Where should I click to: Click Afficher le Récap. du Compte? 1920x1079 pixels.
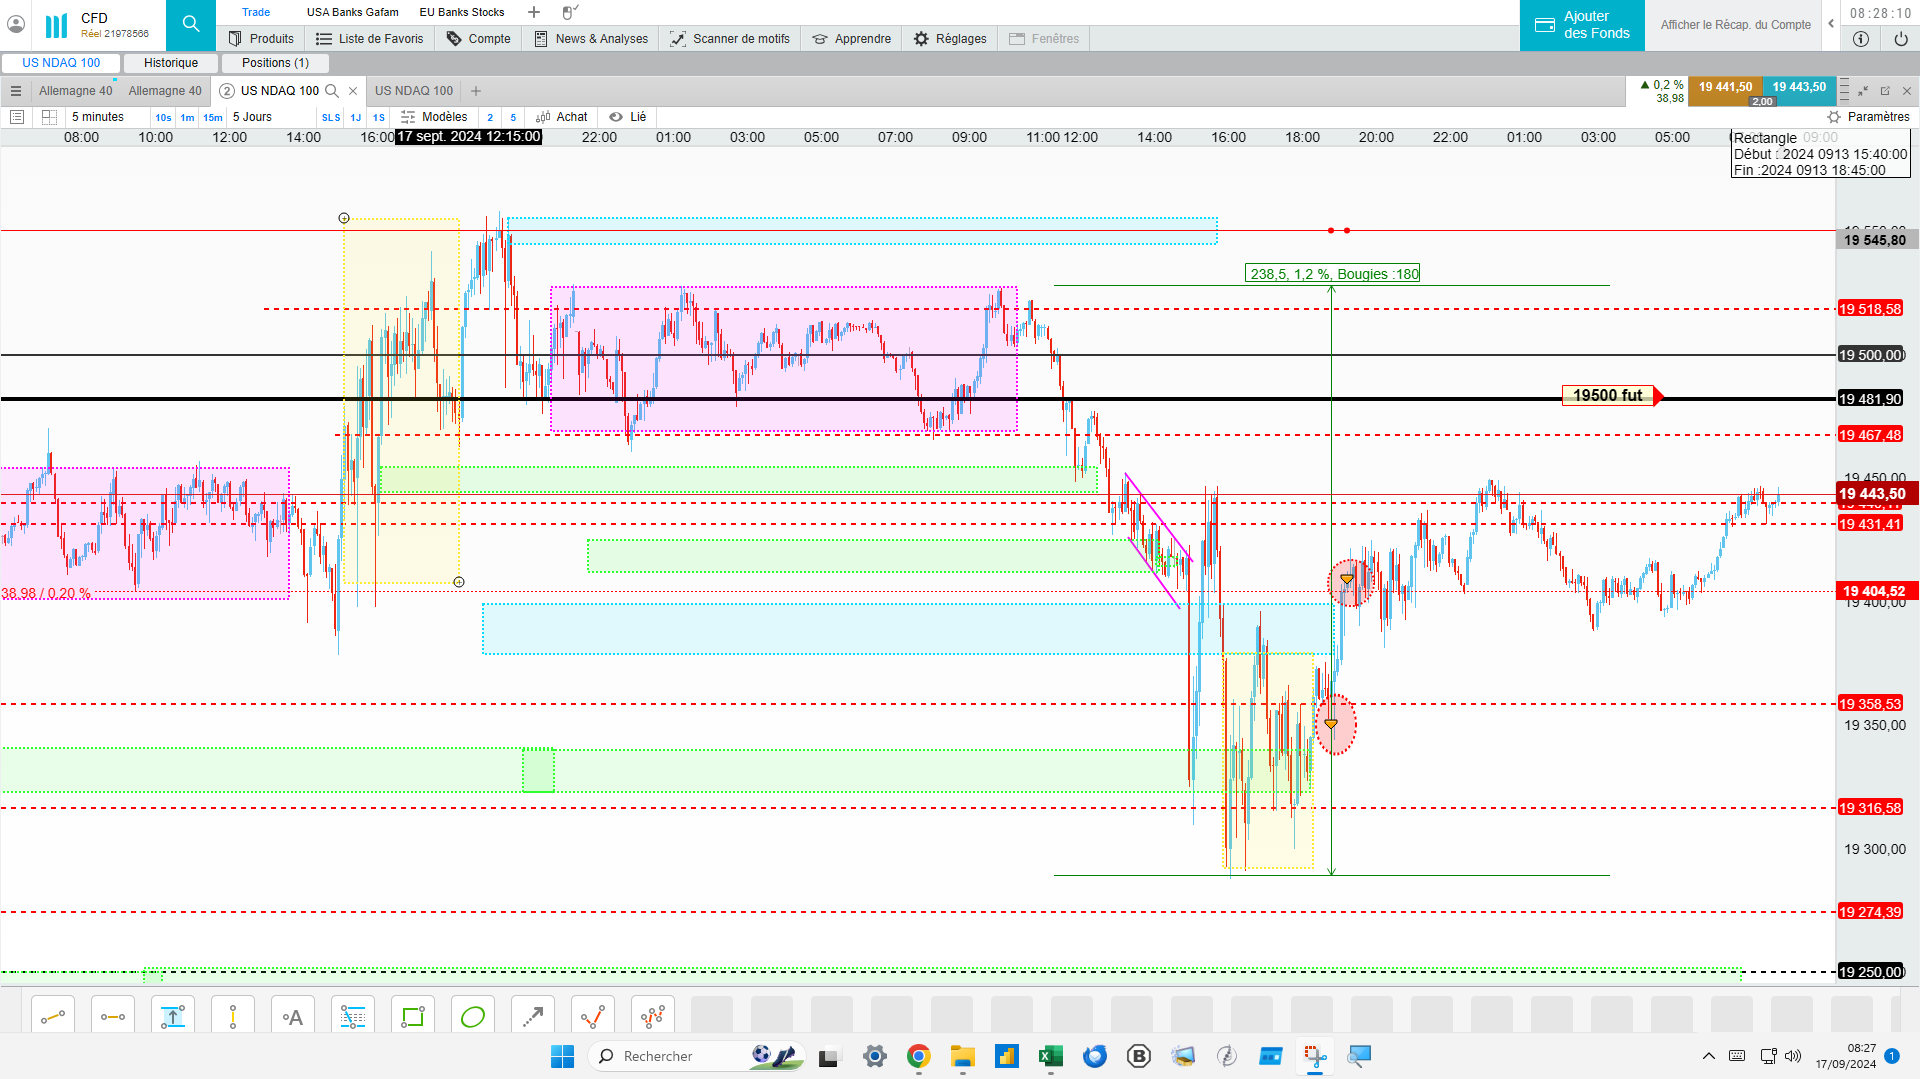(x=1735, y=25)
